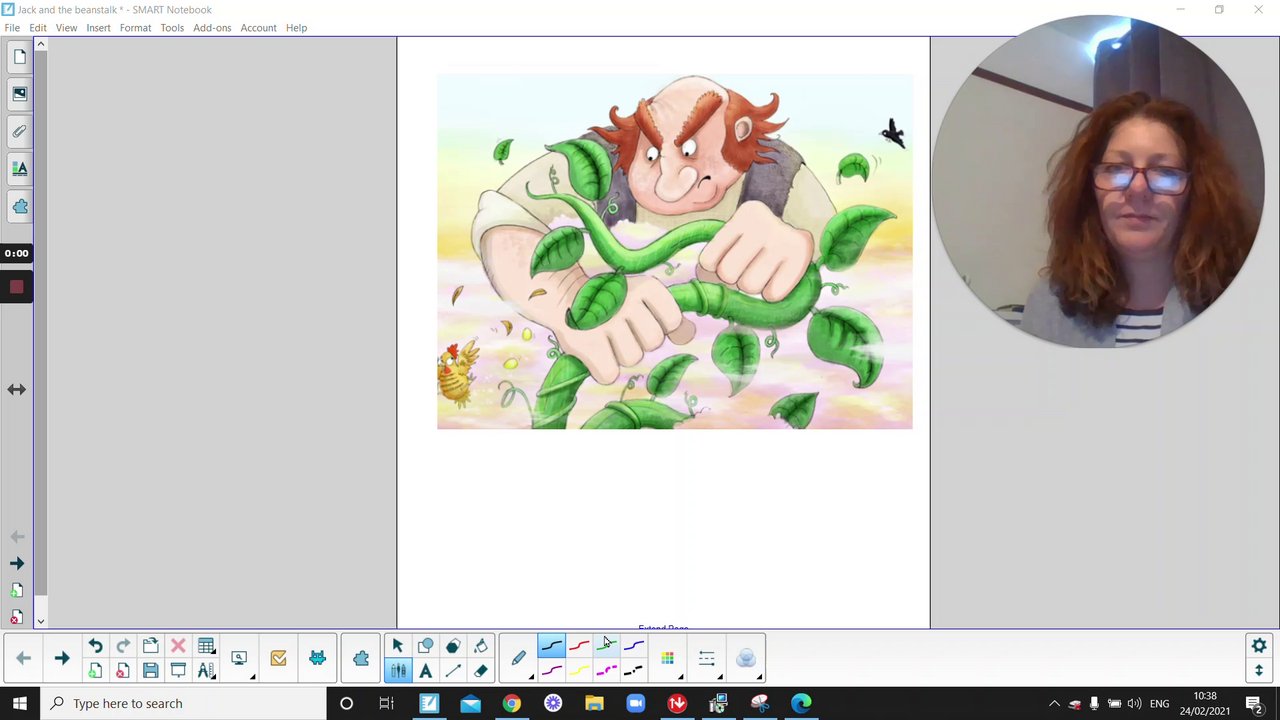Choose the Select arrow tool
This screenshot has height=720, width=1280.
[x=397, y=646]
